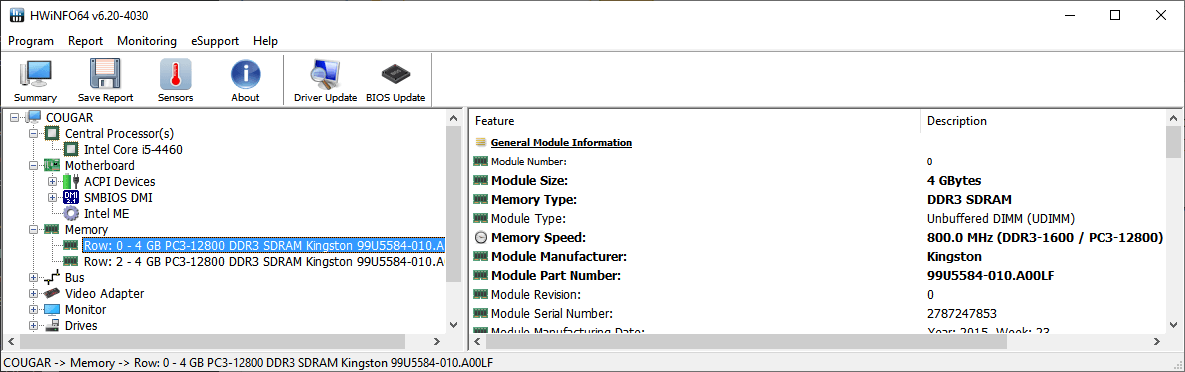Expand the Video Adapter node
This screenshot has height=372, width=1185.
point(33,293)
